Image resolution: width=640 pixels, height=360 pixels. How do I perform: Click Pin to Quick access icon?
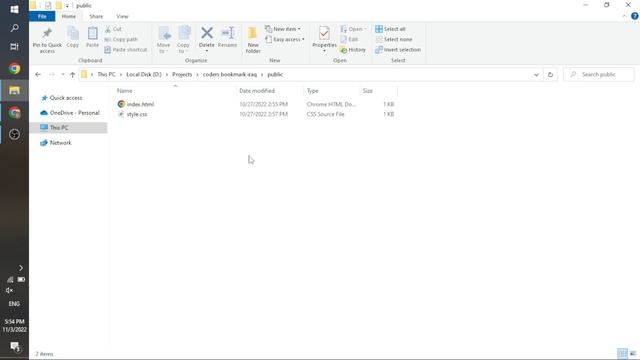pos(47,33)
